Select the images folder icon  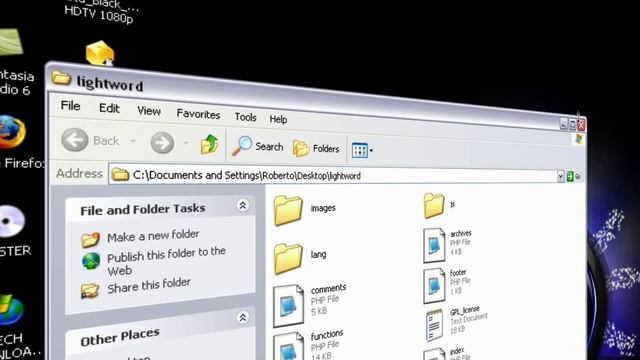pos(288,211)
